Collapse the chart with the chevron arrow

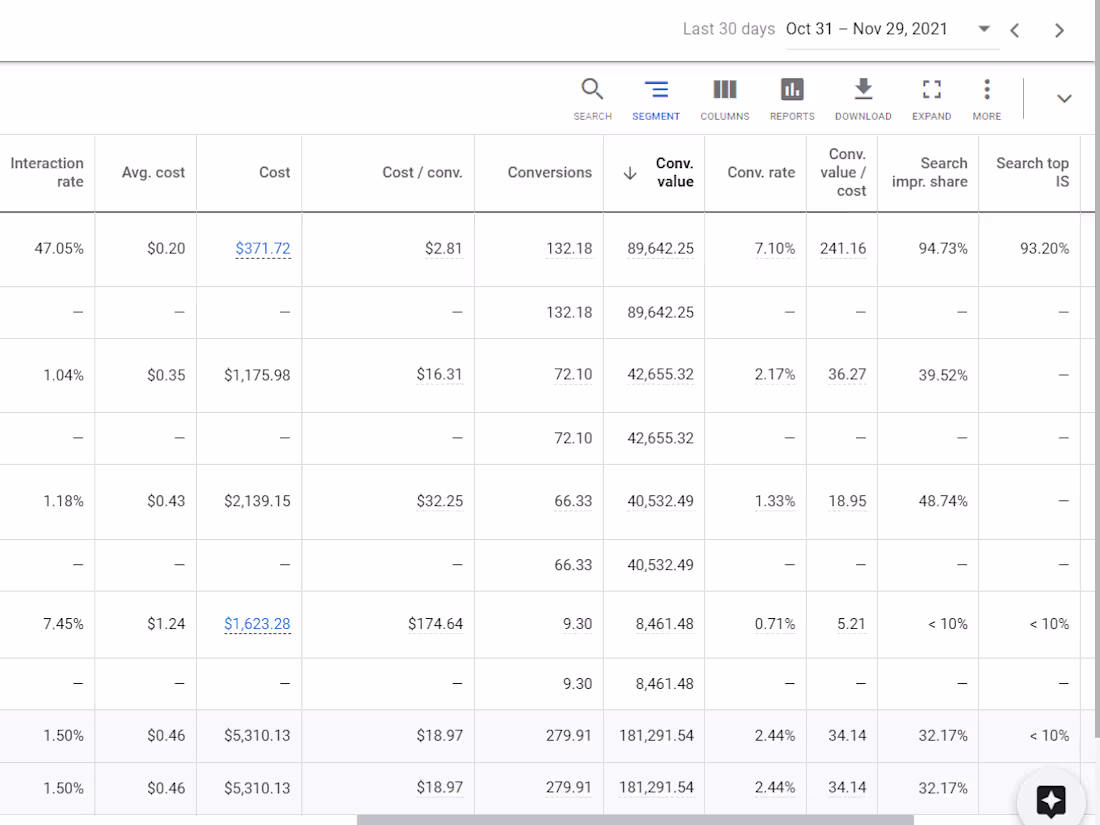pos(1064,98)
